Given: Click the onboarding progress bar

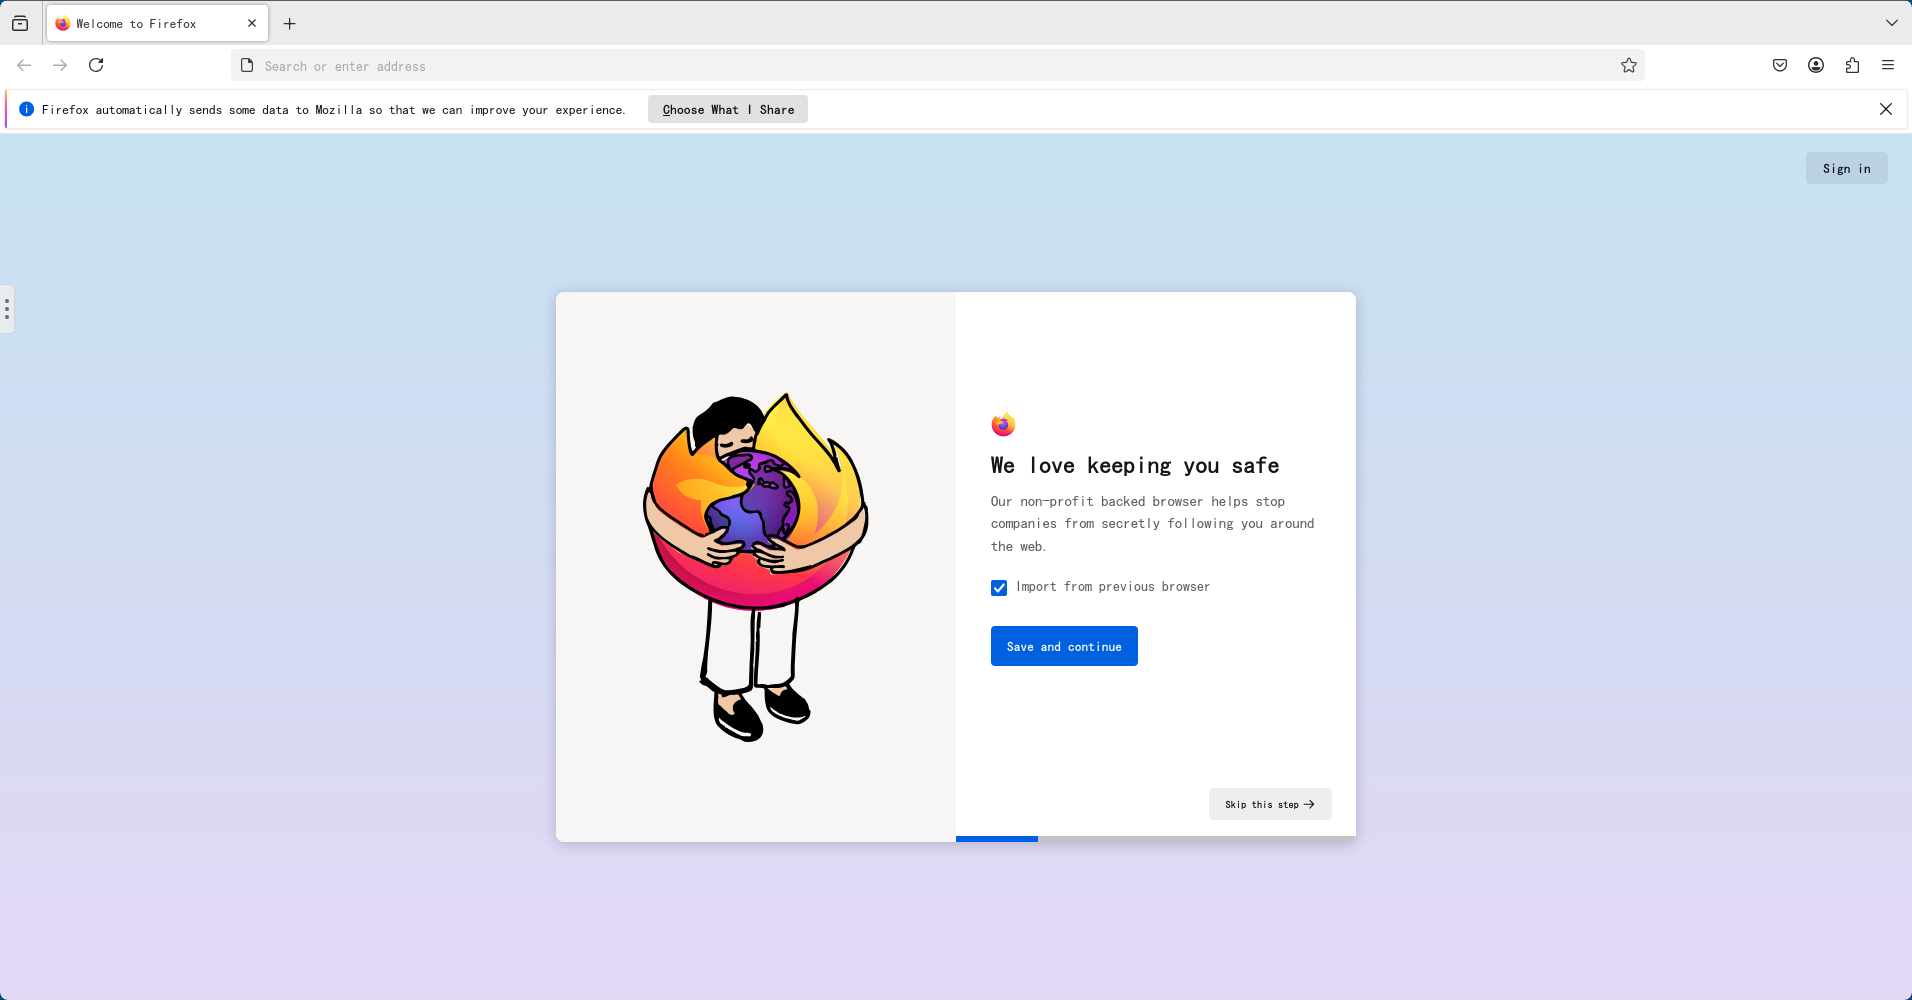Looking at the screenshot, I should pyautogui.click(x=1156, y=839).
